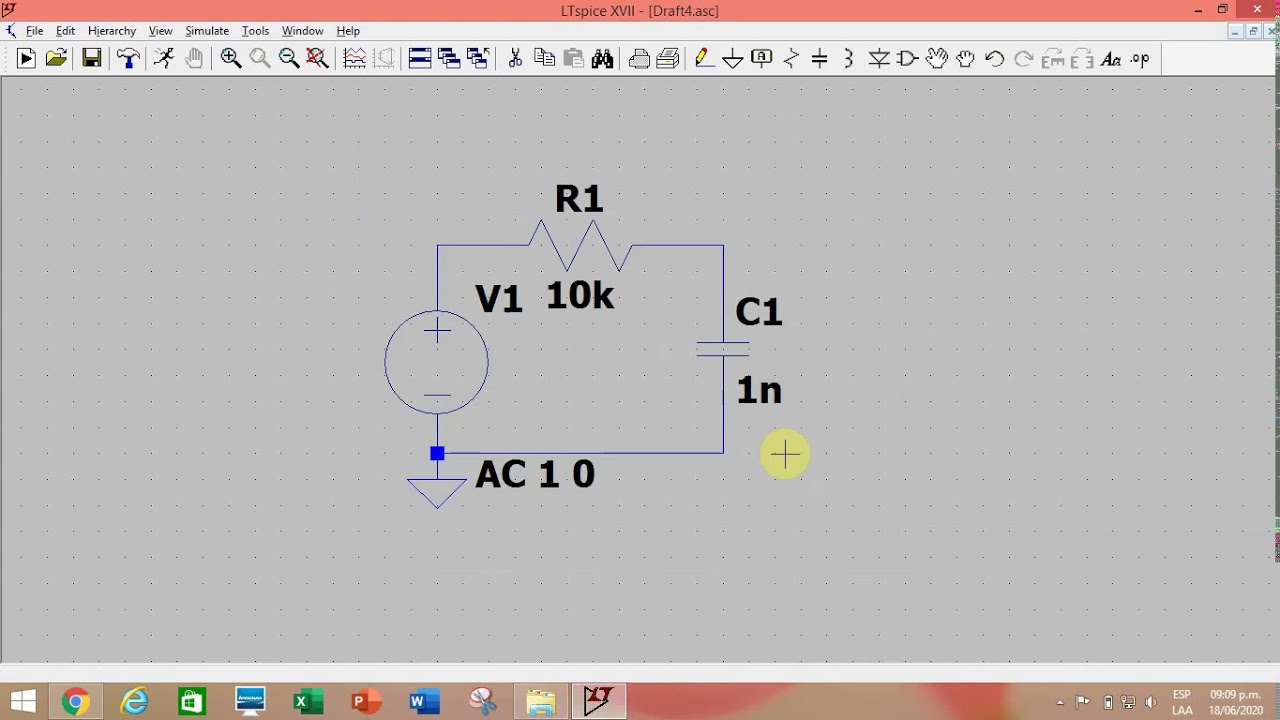The width and height of the screenshot is (1280, 720).
Task: Click the 1n capacitor value text
Action: click(x=759, y=390)
